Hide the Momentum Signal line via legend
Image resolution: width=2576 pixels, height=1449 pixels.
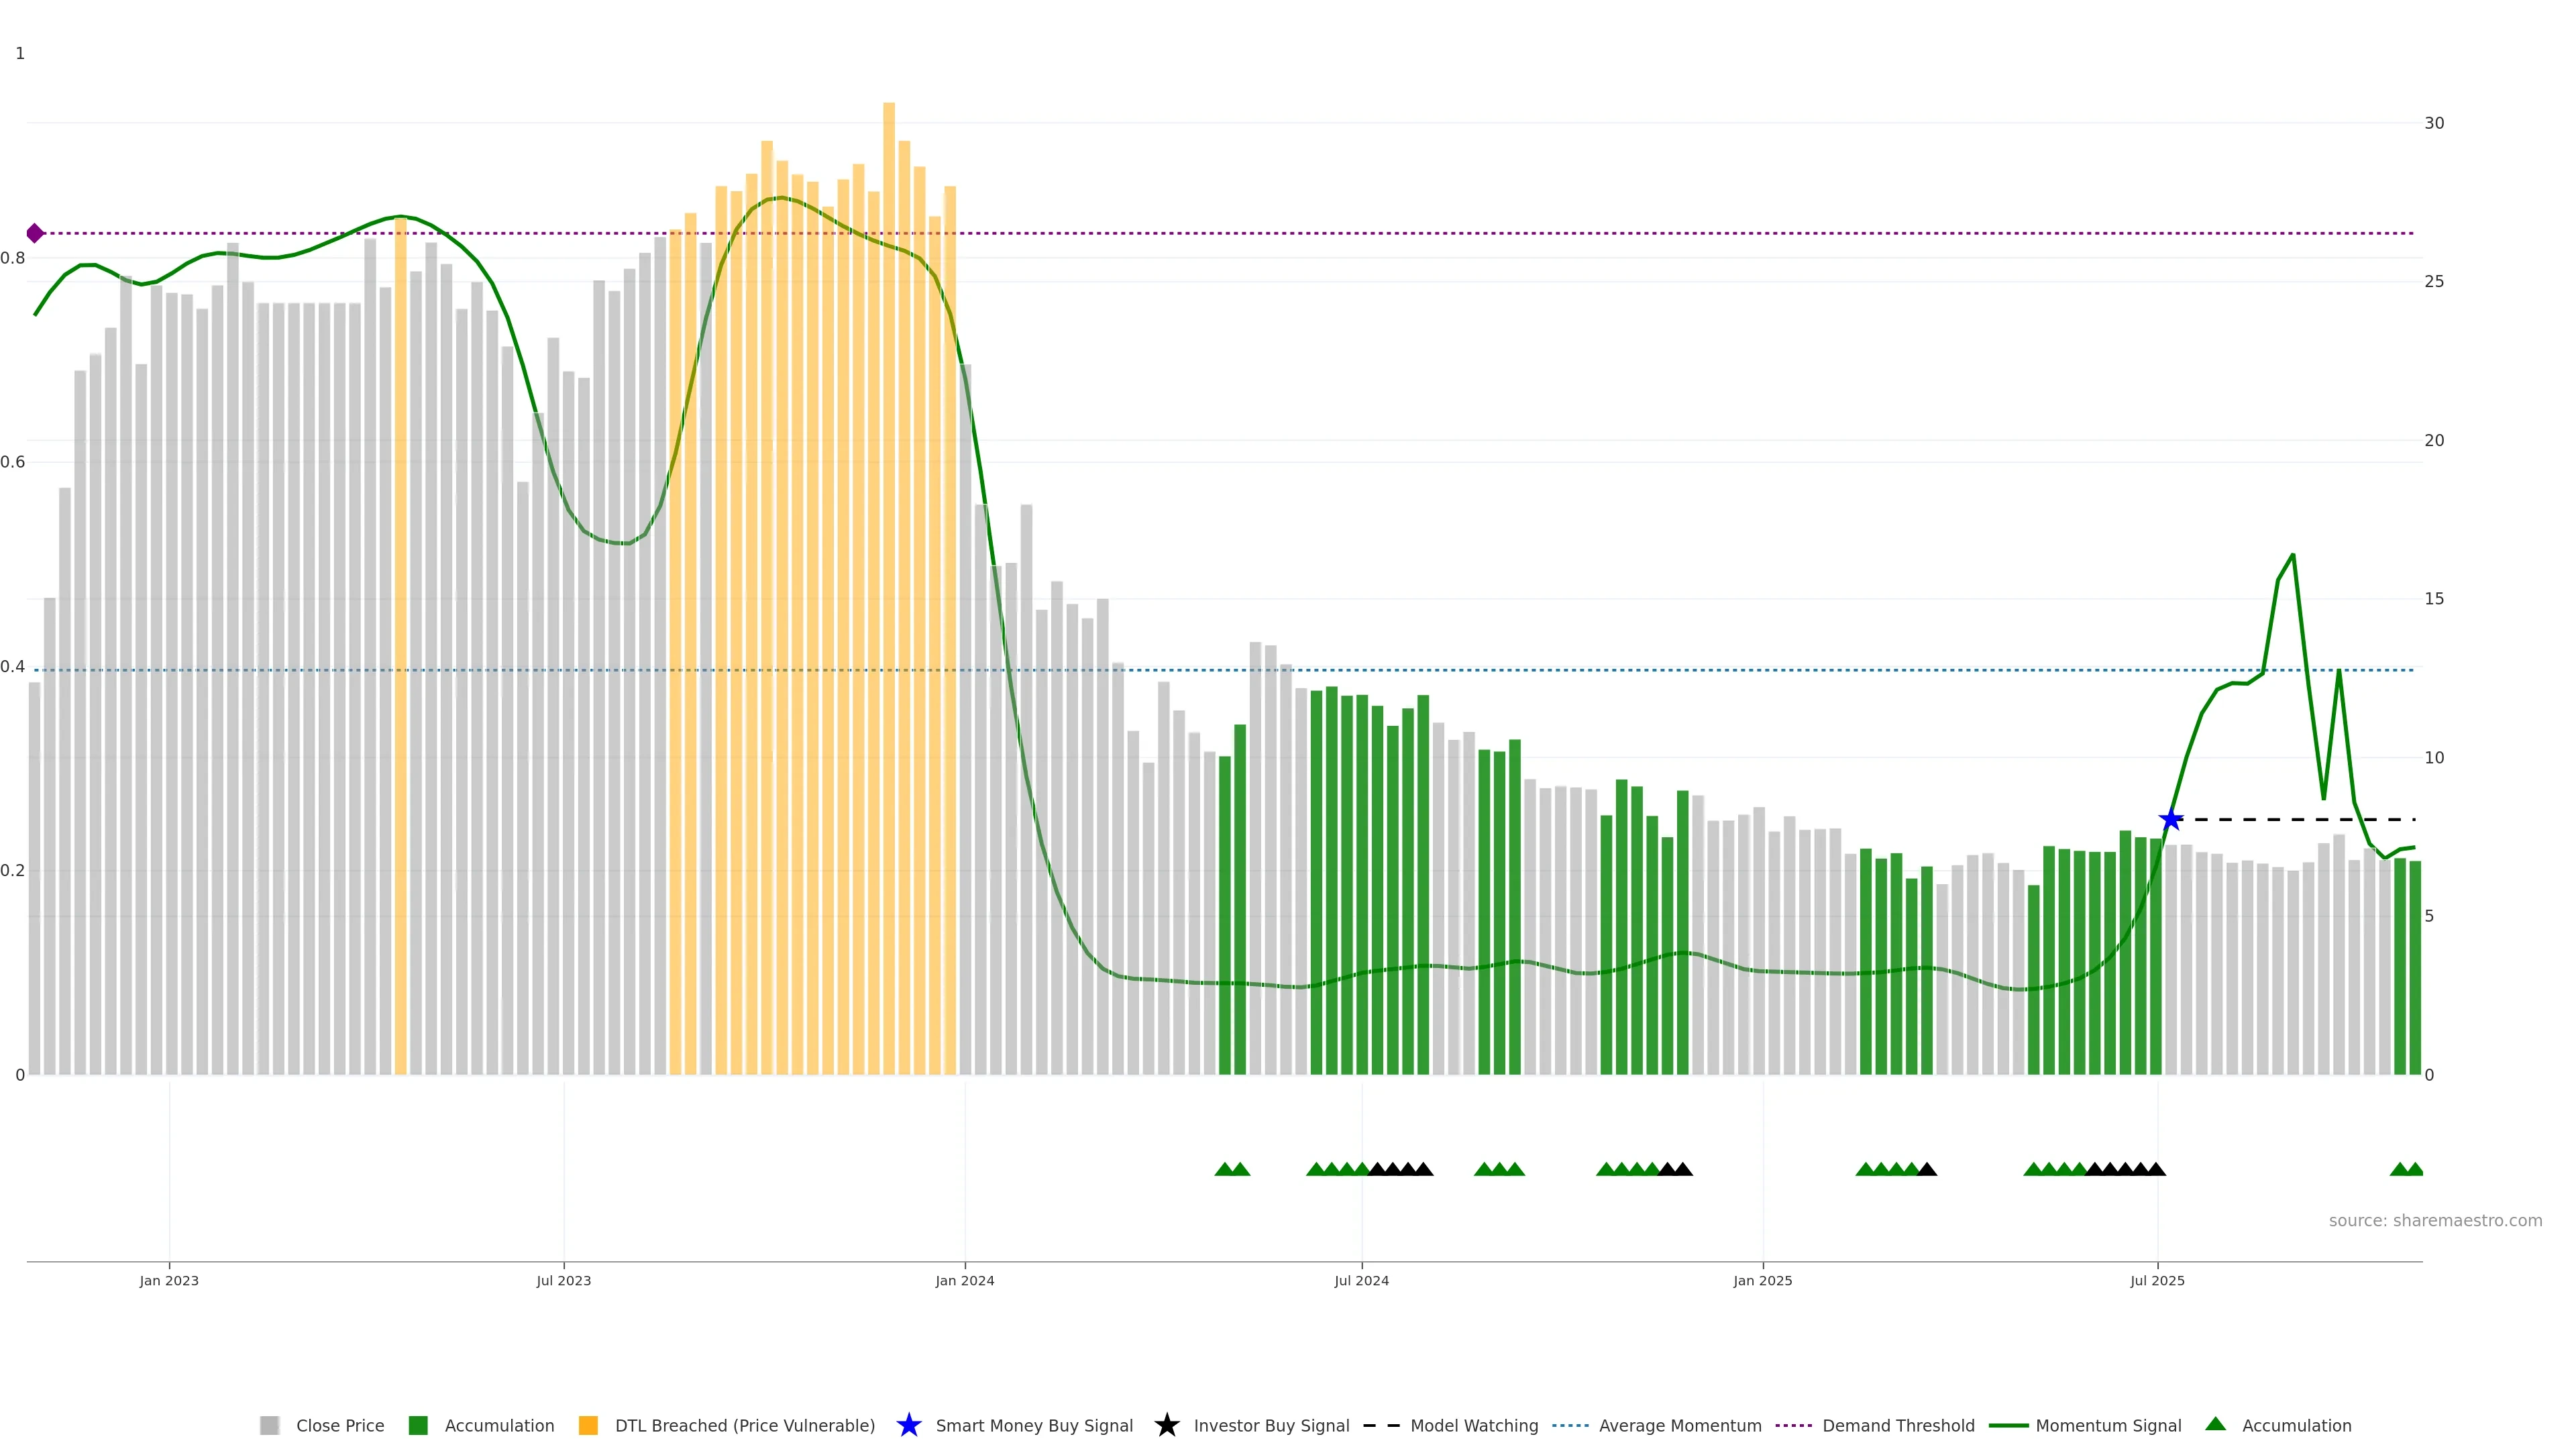click(x=2107, y=1425)
